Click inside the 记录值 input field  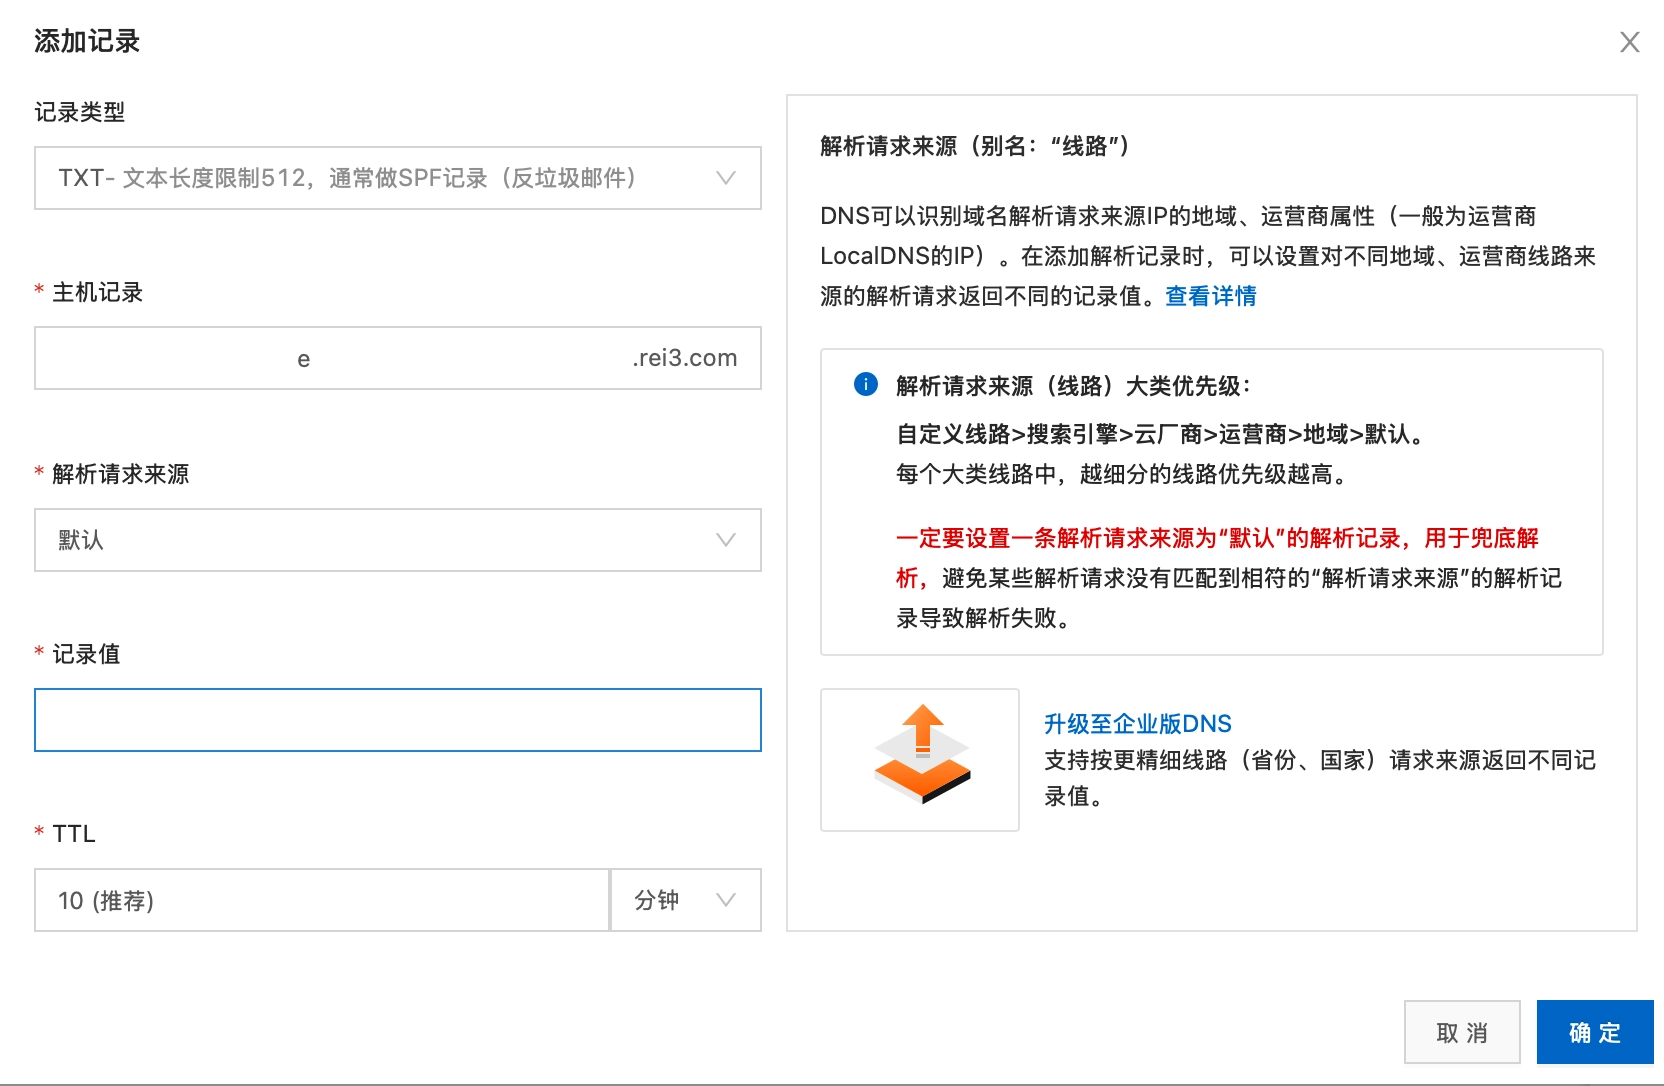(680, 720)
